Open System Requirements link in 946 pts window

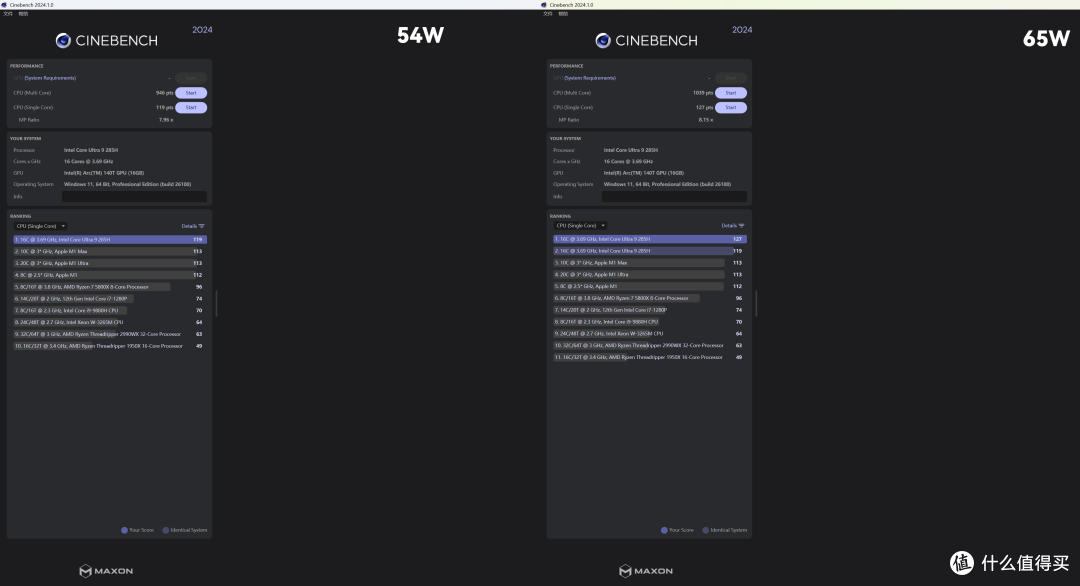click(x=50, y=78)
